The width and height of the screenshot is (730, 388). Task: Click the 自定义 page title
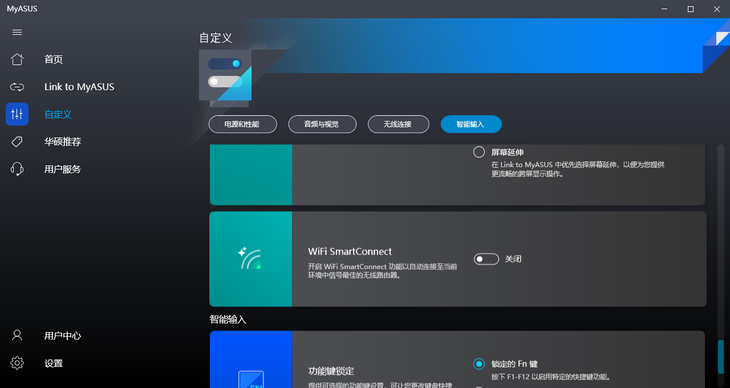pos(216,38)
